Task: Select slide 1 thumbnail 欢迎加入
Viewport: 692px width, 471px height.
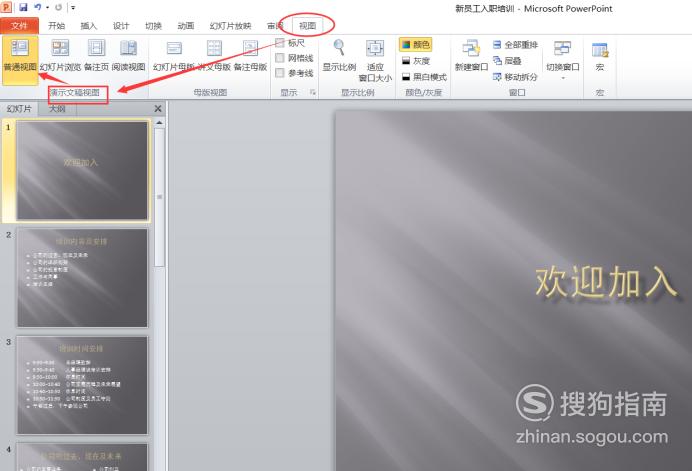Action: 82,170
